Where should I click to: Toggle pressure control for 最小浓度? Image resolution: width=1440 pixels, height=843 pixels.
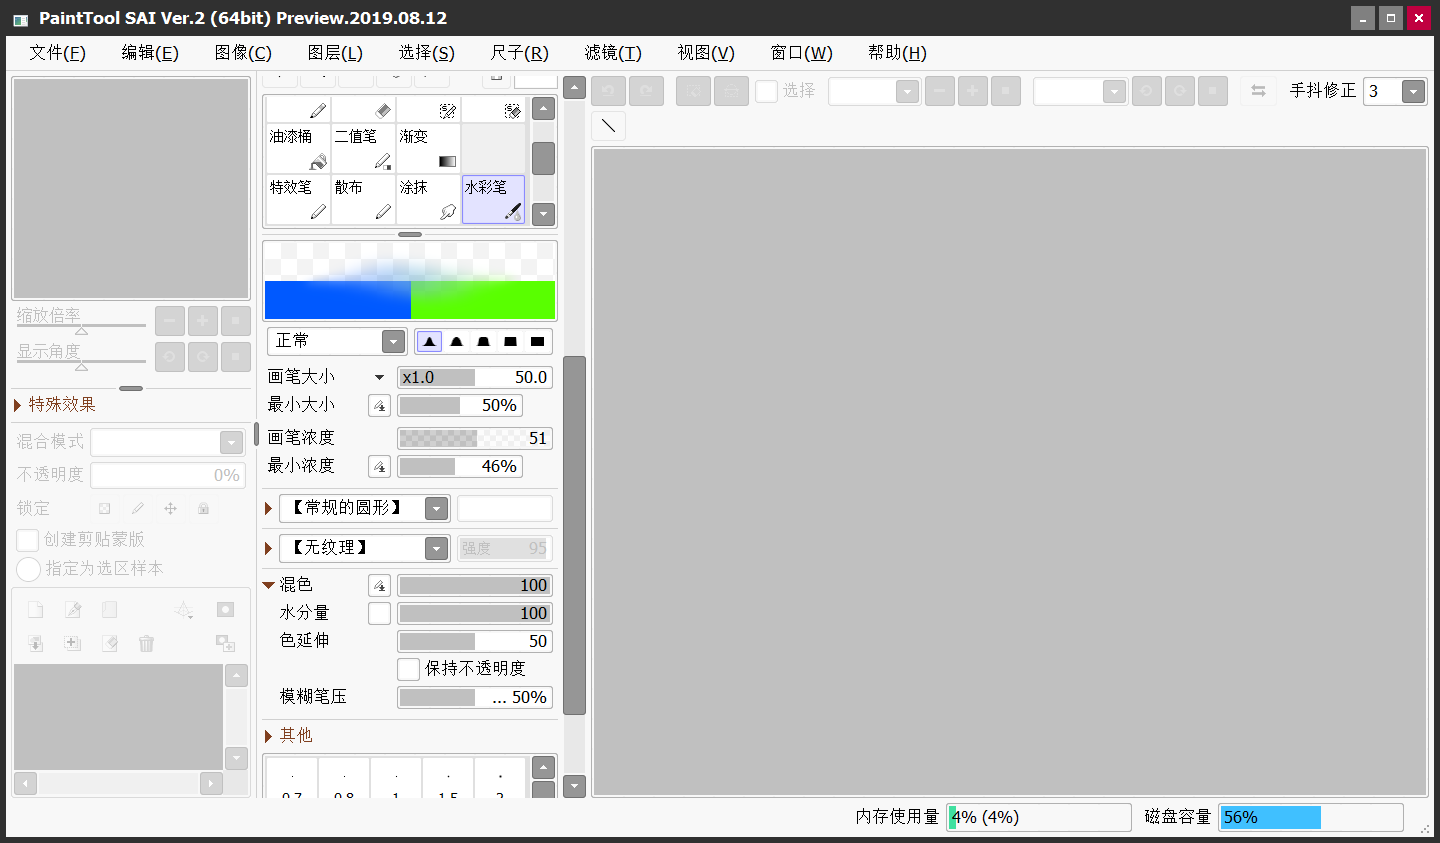click(x=379, y=466)
